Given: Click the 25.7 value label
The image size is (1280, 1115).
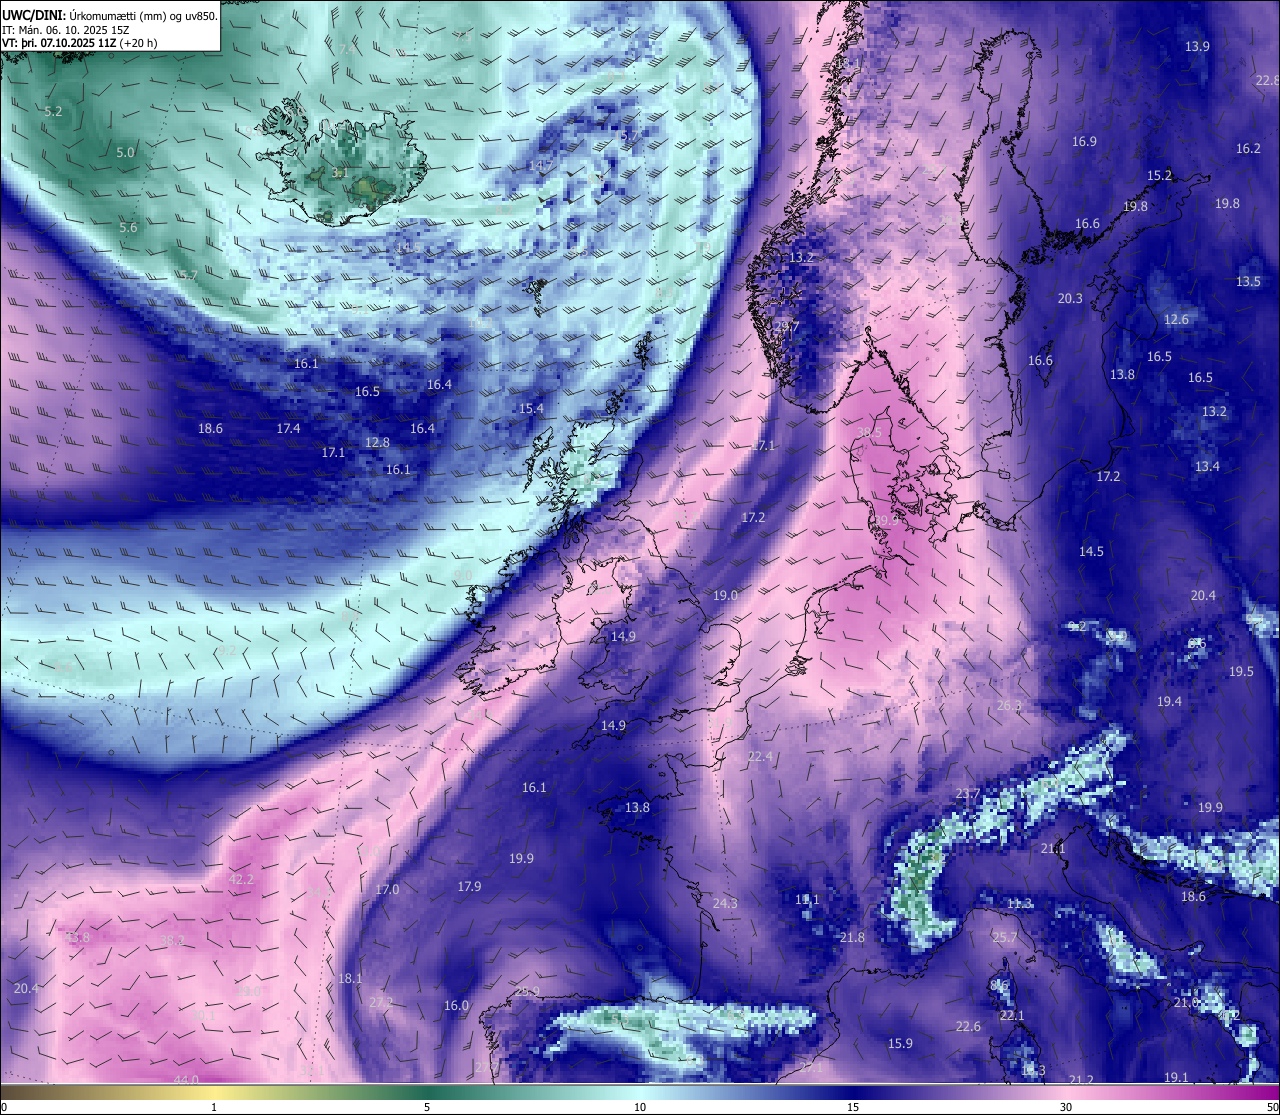Looking at the screenshot, I should (1004, 937).
